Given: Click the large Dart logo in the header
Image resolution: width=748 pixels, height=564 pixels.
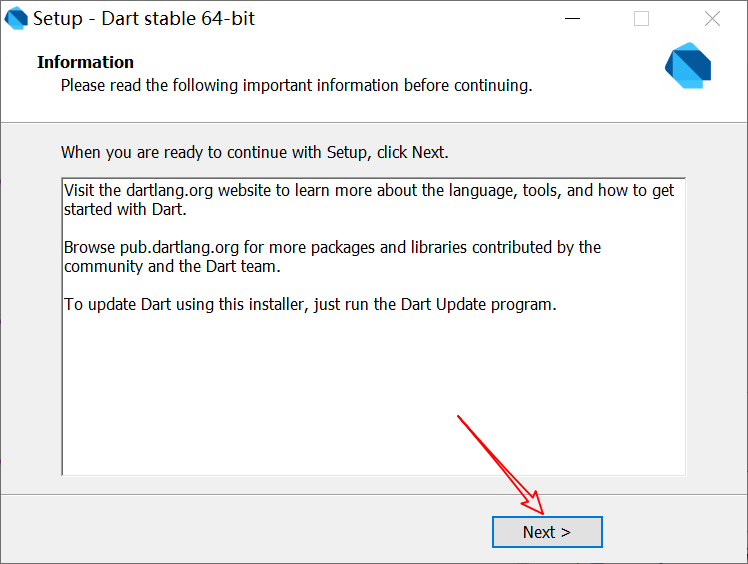Looking at the screenshot, I should point(688,65).
